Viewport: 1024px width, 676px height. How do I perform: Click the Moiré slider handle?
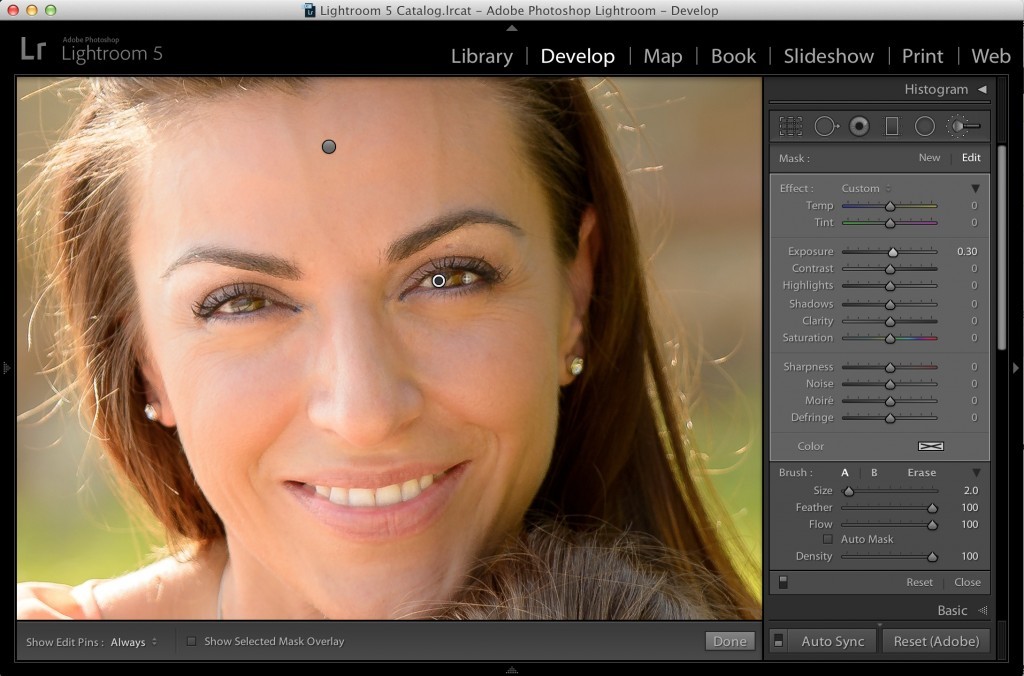pos(889,402)
